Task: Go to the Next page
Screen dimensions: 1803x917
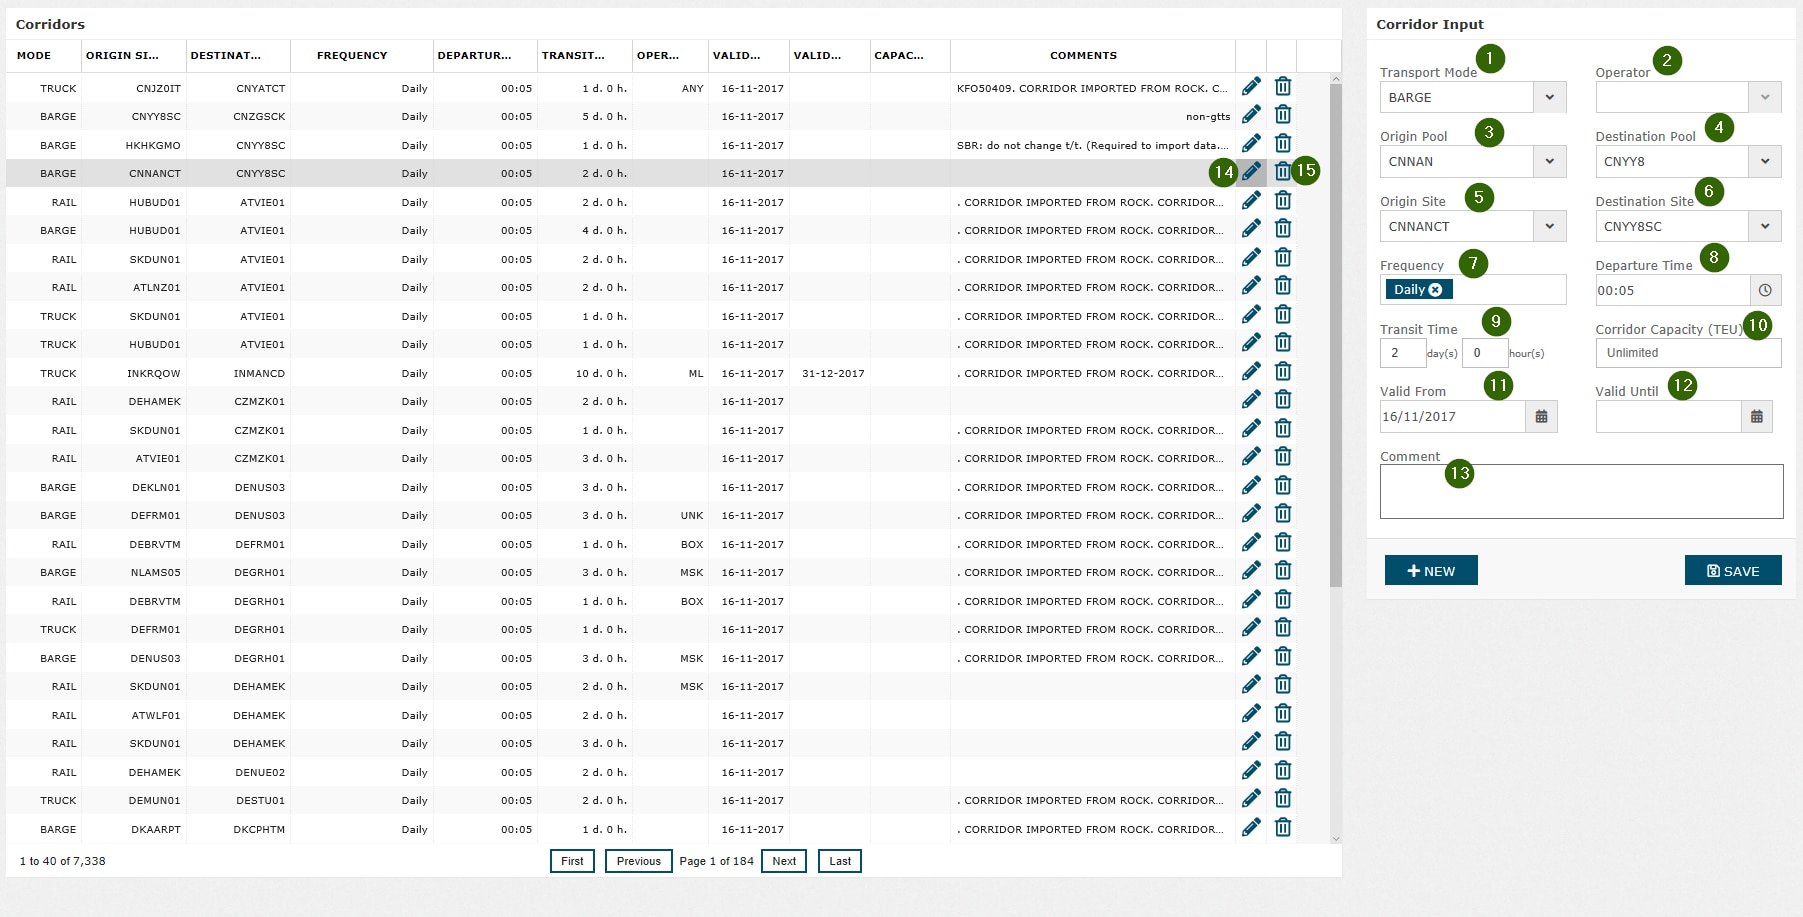Action: pyautogui.click(x=784, y=861)
